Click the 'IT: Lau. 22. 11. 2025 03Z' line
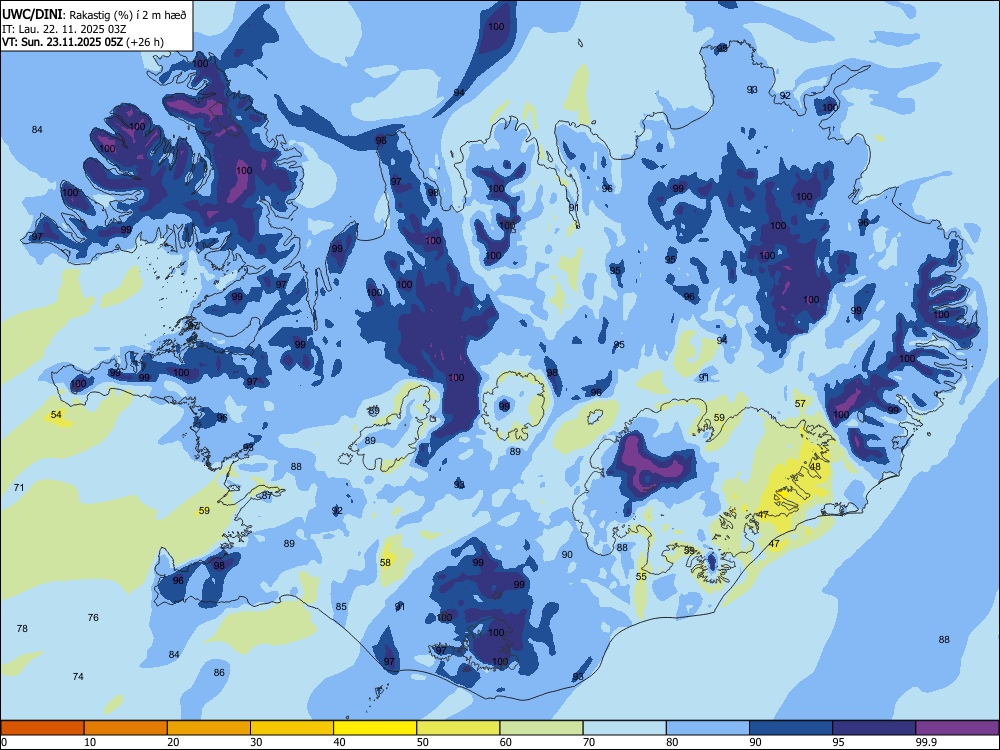The height and width of the screenshot is (750, 1000). point(65,29)
